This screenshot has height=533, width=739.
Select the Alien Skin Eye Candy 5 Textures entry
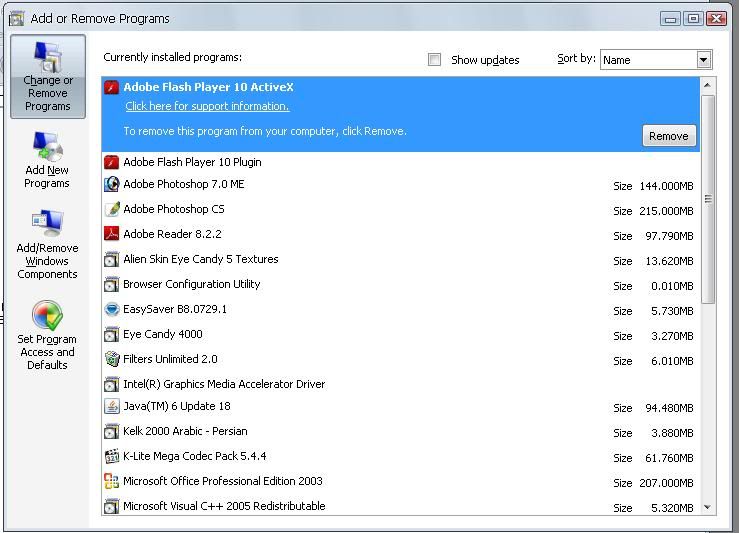(200, 260)
